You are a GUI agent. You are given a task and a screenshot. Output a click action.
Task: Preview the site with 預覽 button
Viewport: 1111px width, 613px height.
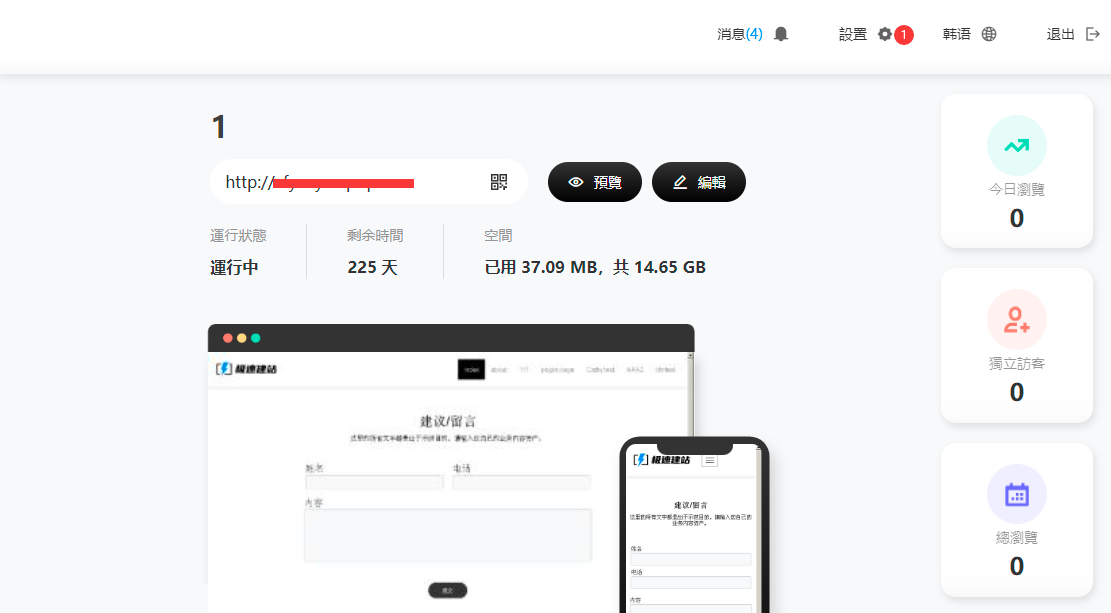pos(594,182)
